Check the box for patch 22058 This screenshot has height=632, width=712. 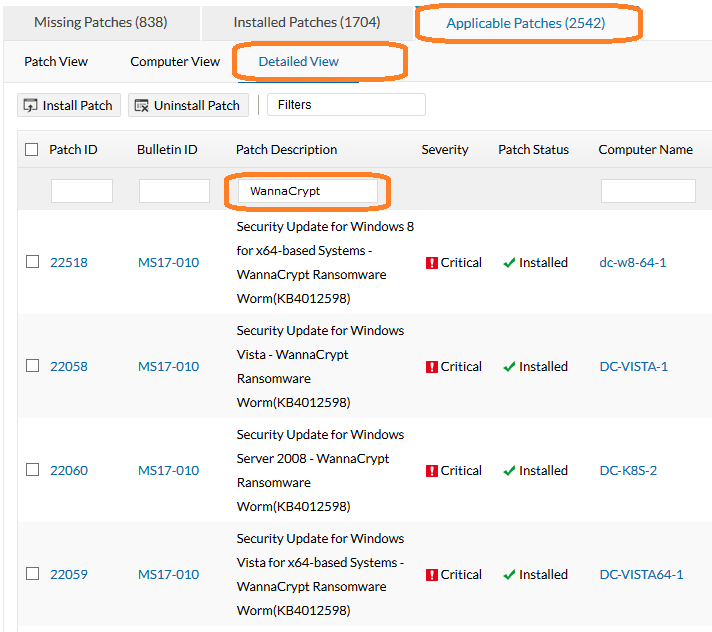32,365
